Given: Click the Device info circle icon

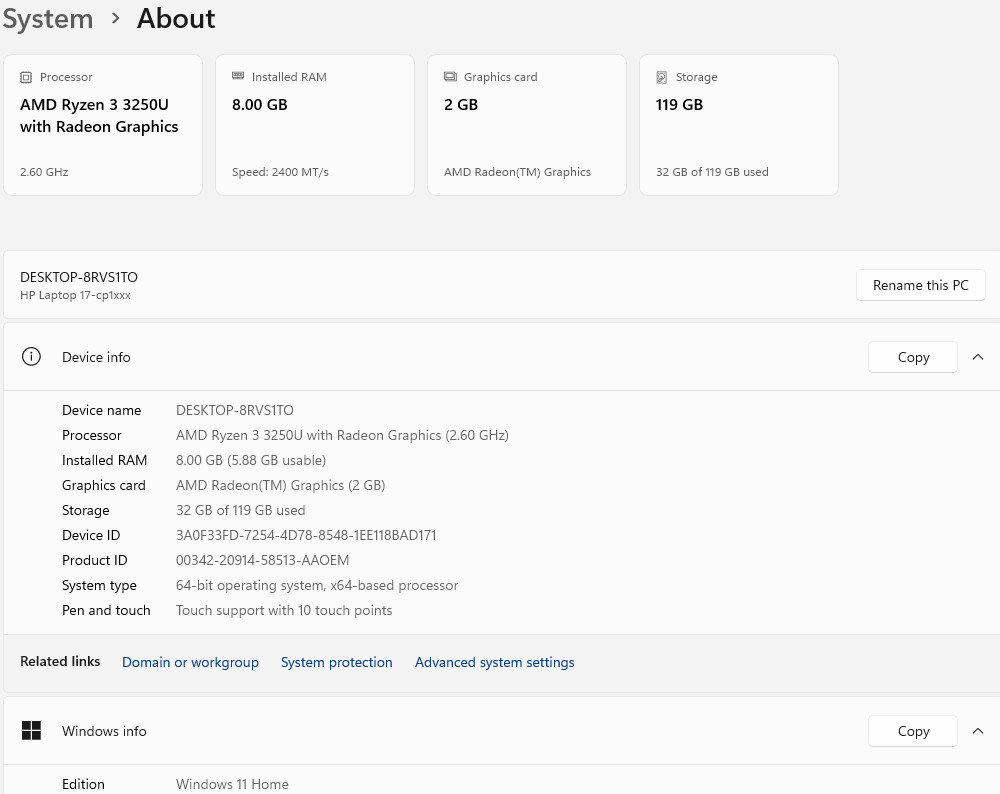Looking at the screenshot, I should click(31, 357).
